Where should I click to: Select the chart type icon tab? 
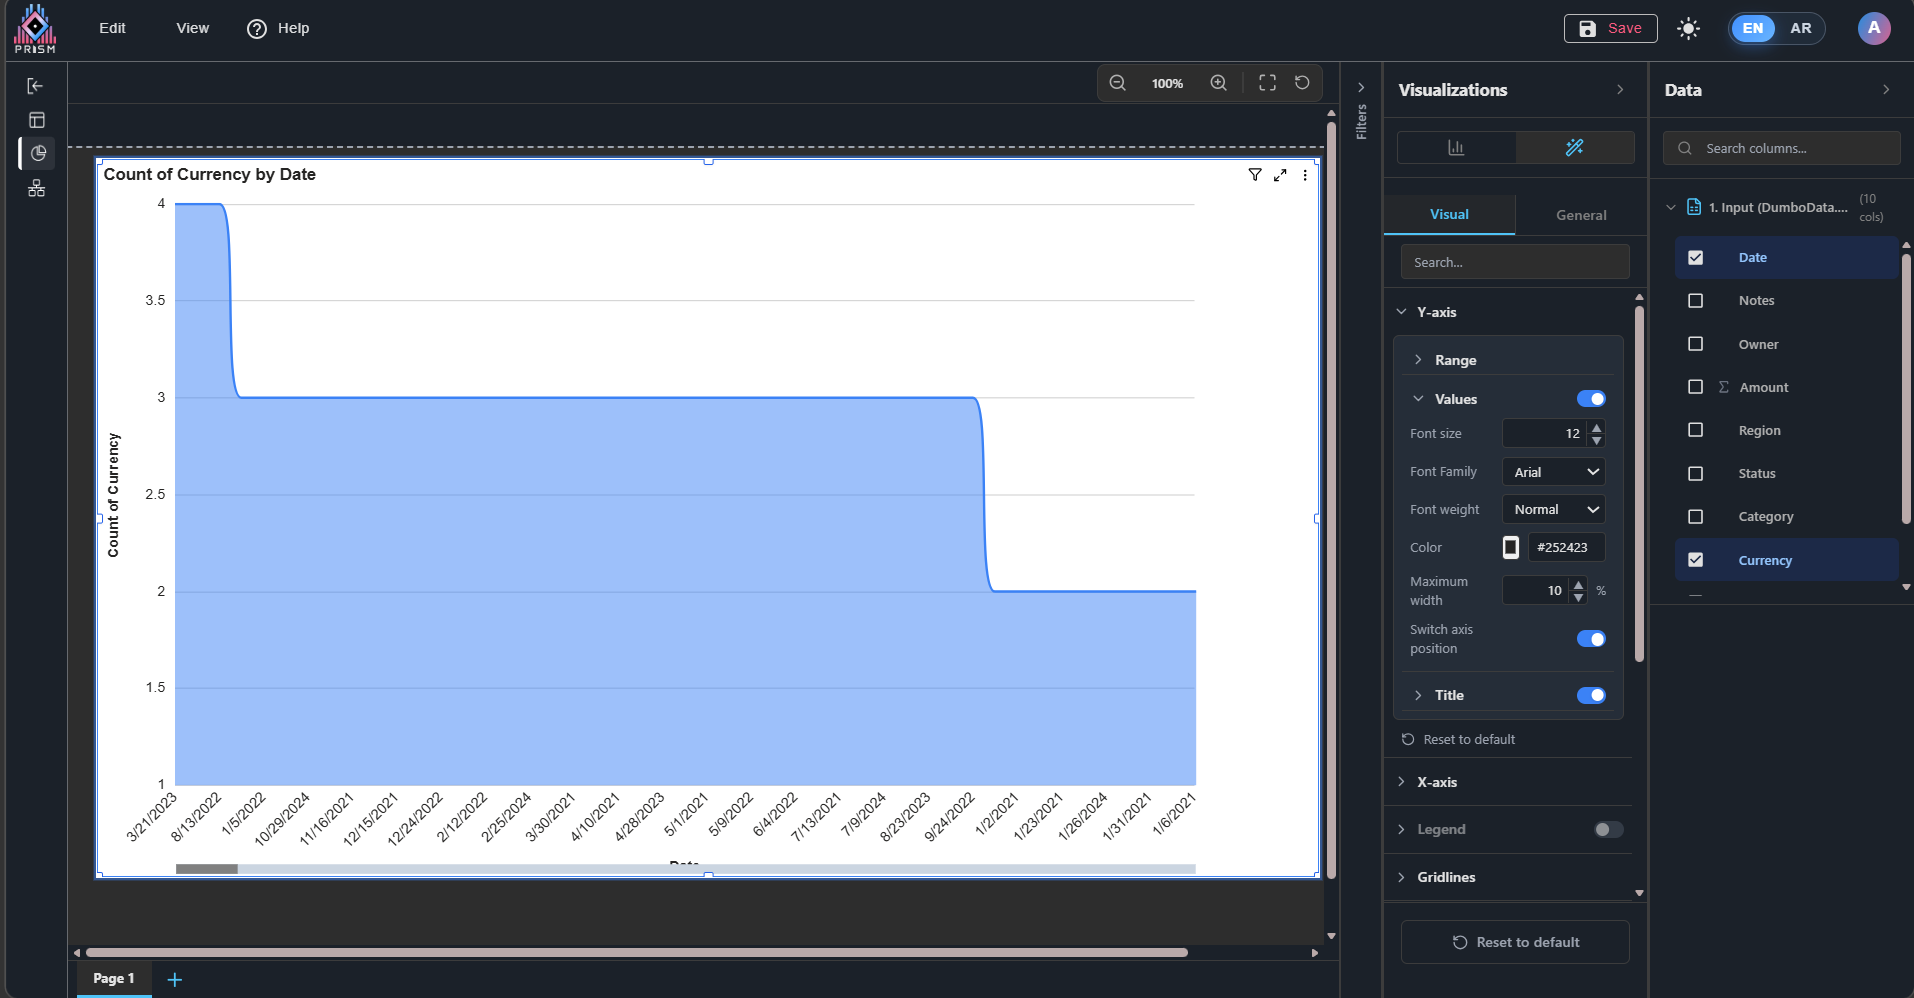[1456, 148]
